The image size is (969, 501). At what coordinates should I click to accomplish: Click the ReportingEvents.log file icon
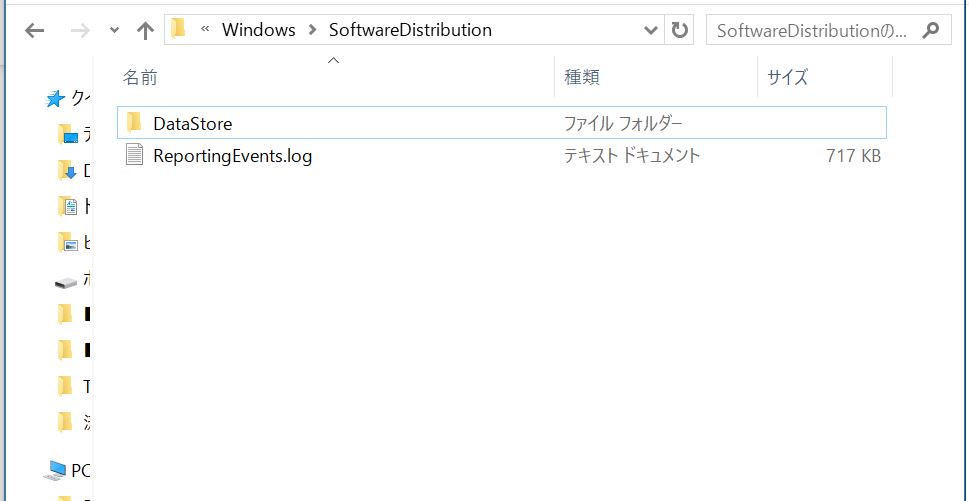(x=135, y=155)
